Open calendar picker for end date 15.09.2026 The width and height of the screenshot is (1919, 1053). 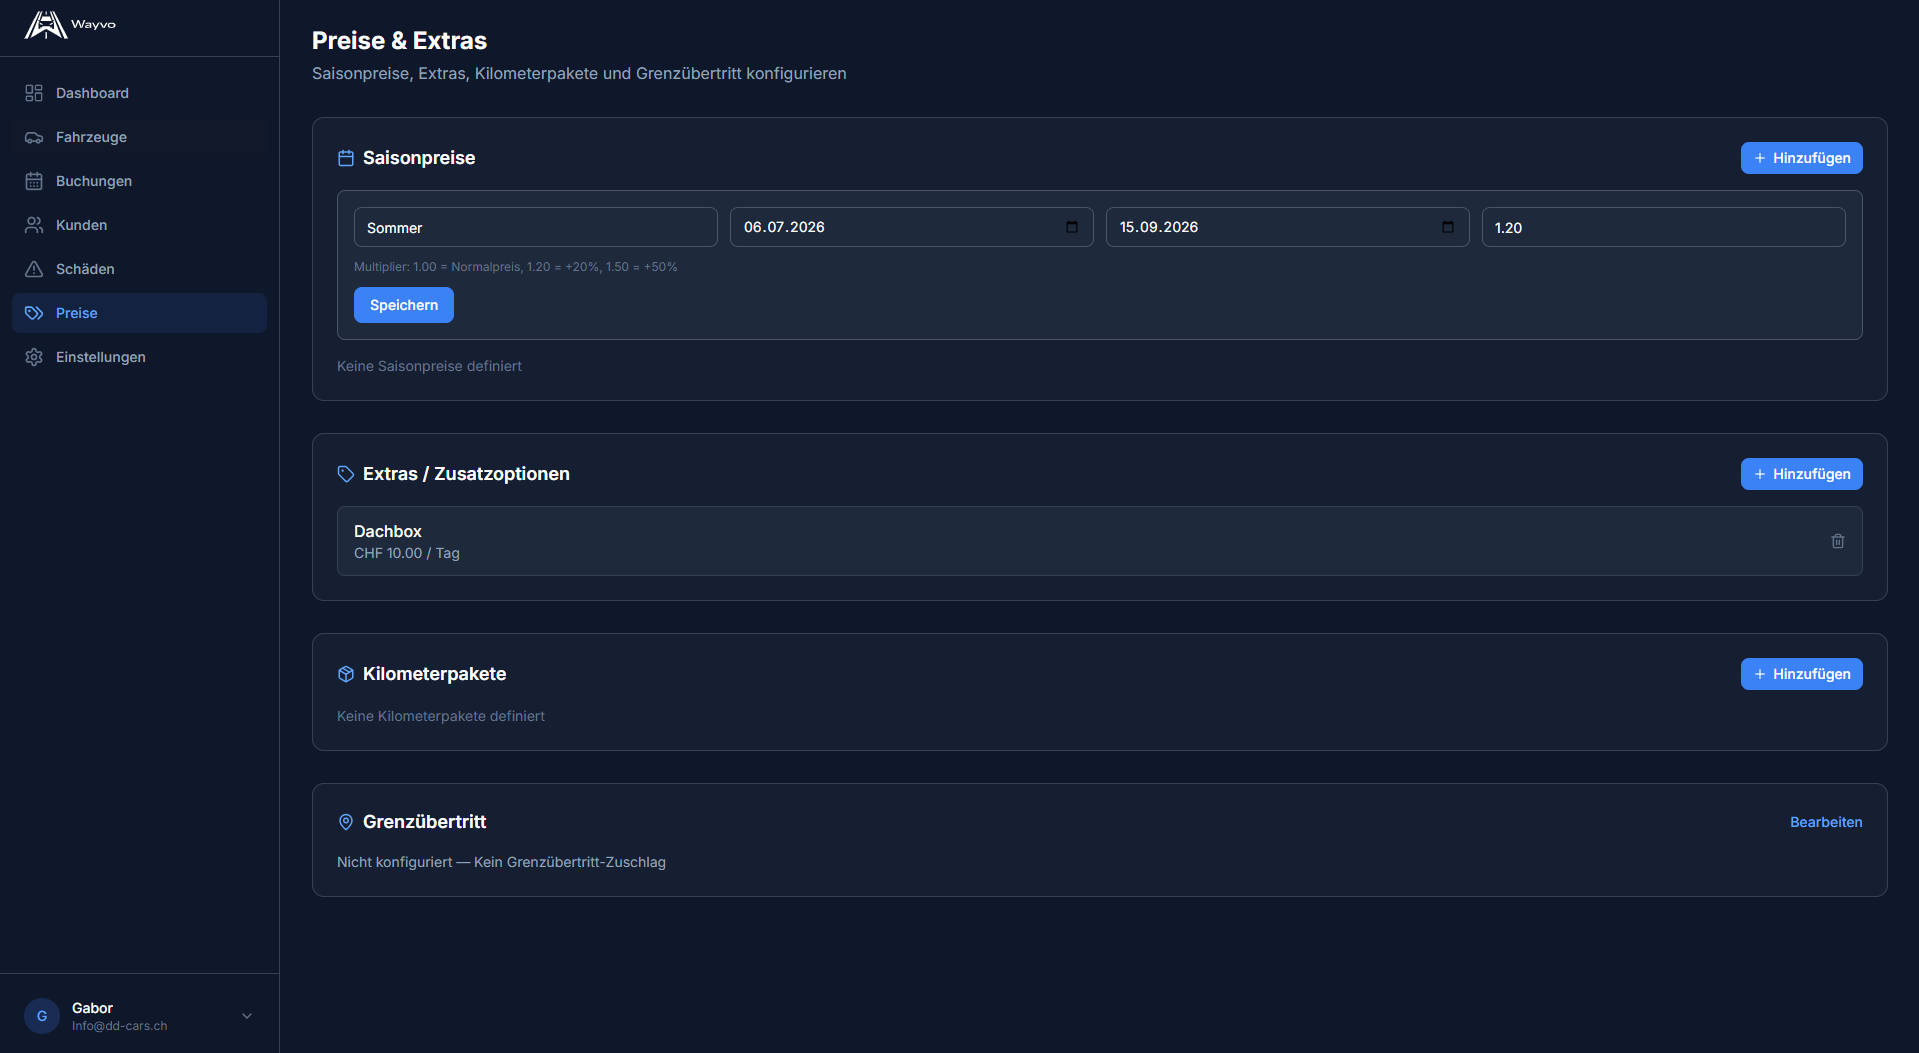coord(1447,227)
